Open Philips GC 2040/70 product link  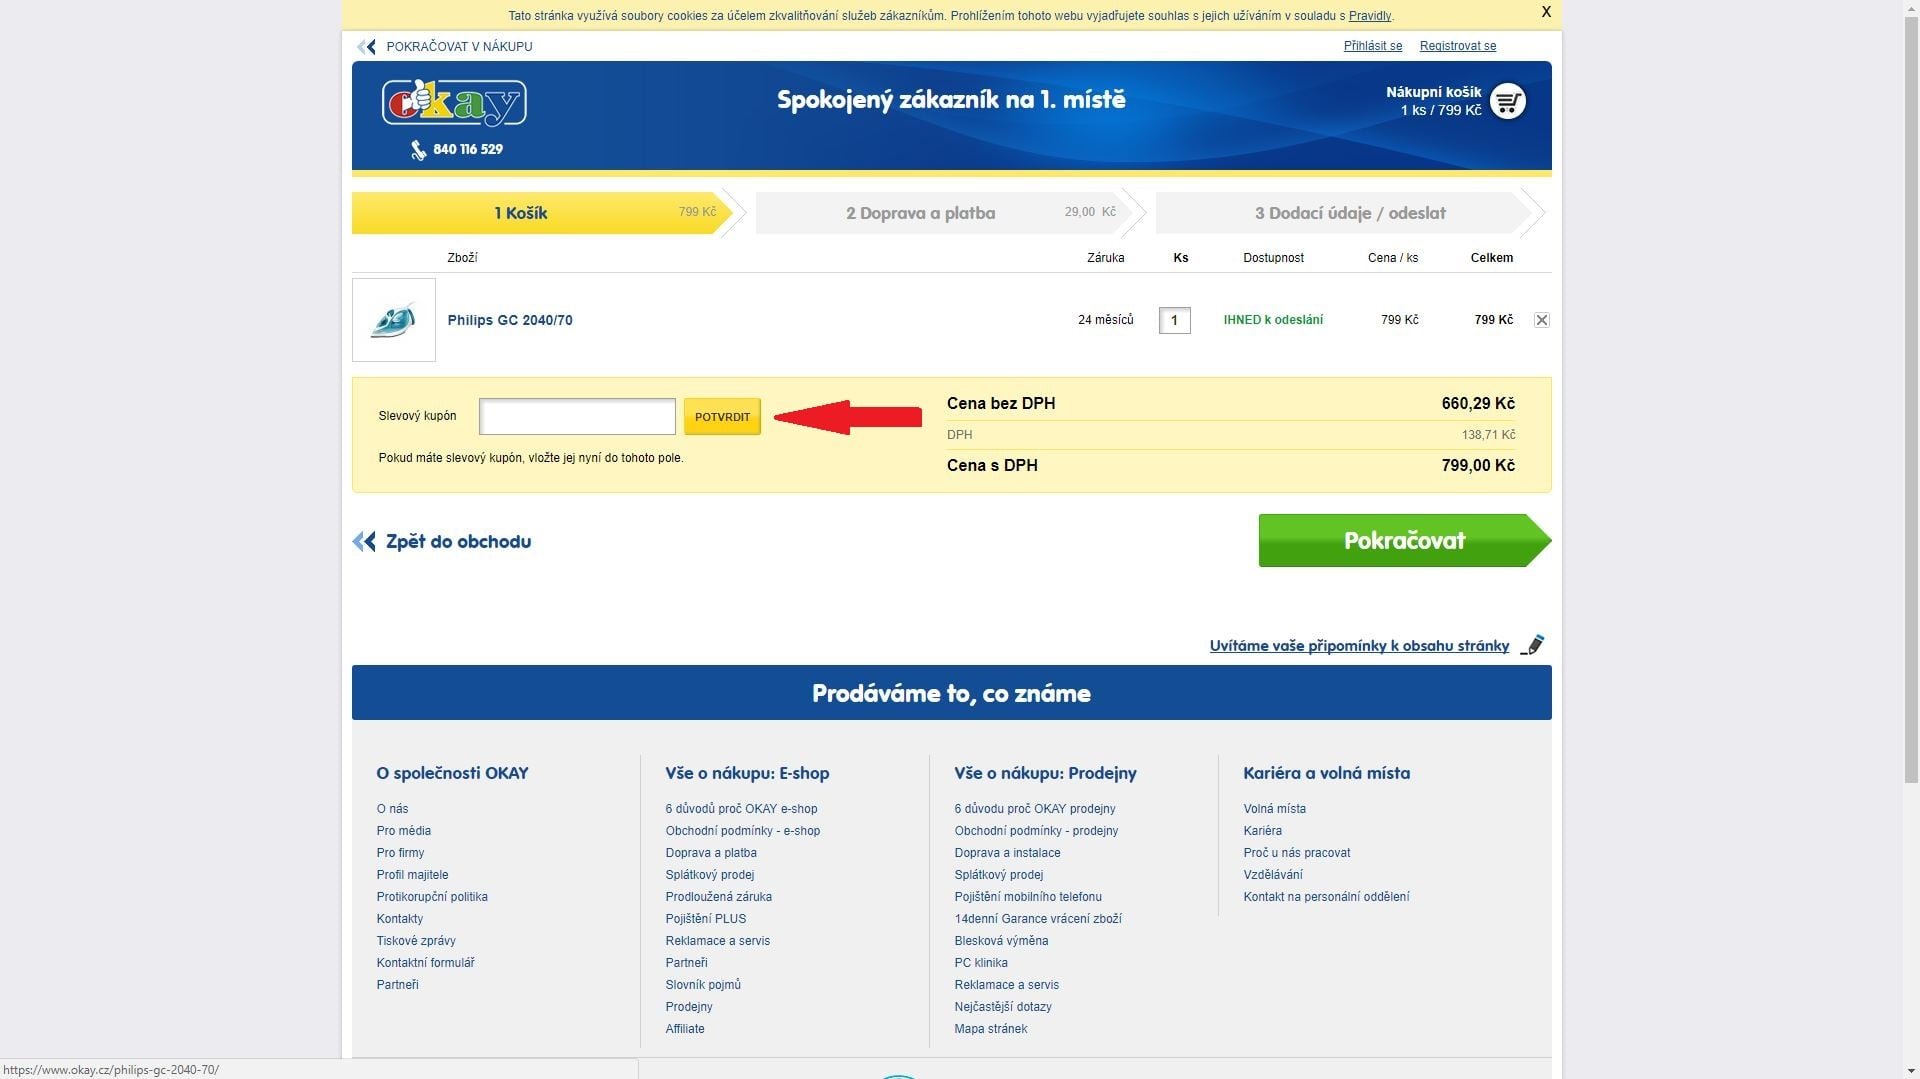coord(510,320)
